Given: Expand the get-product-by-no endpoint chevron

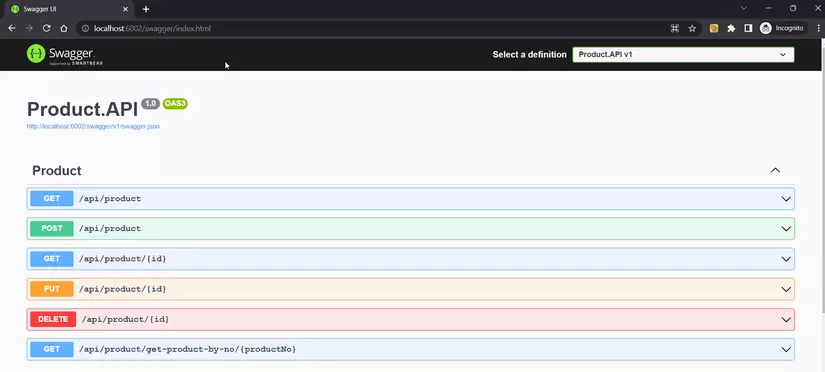Looking at the screenshot, I should click(x=786, y=349).
